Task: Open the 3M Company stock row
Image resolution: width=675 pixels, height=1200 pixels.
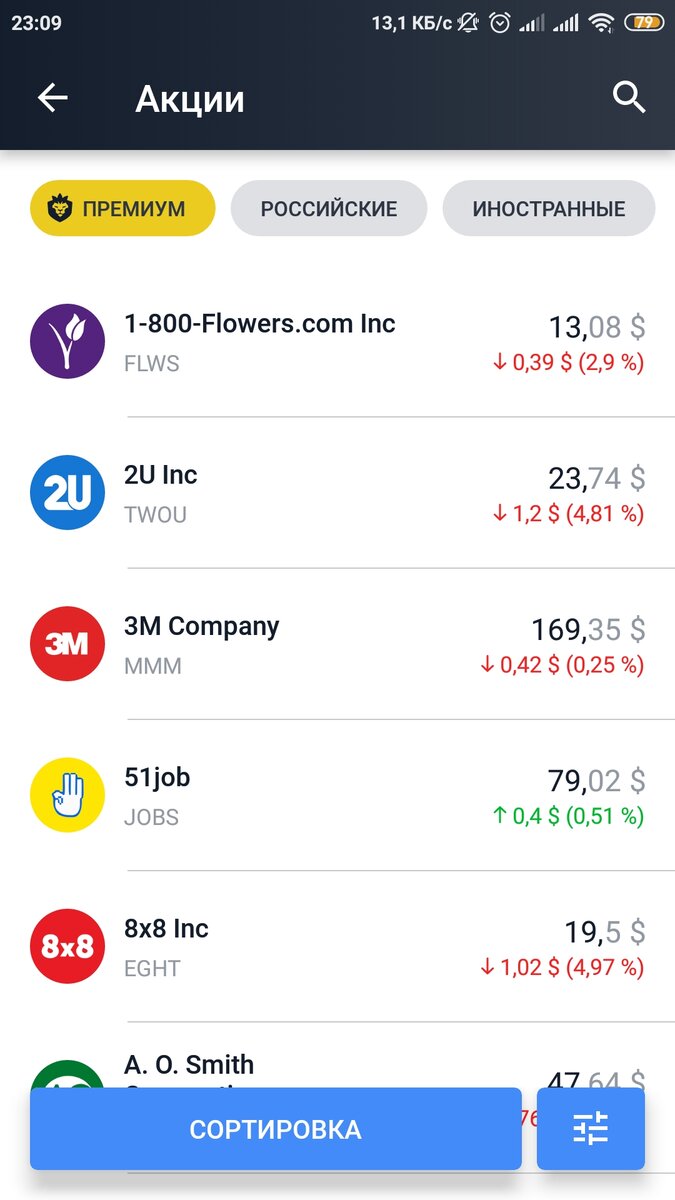Action: tap(337, 644)
